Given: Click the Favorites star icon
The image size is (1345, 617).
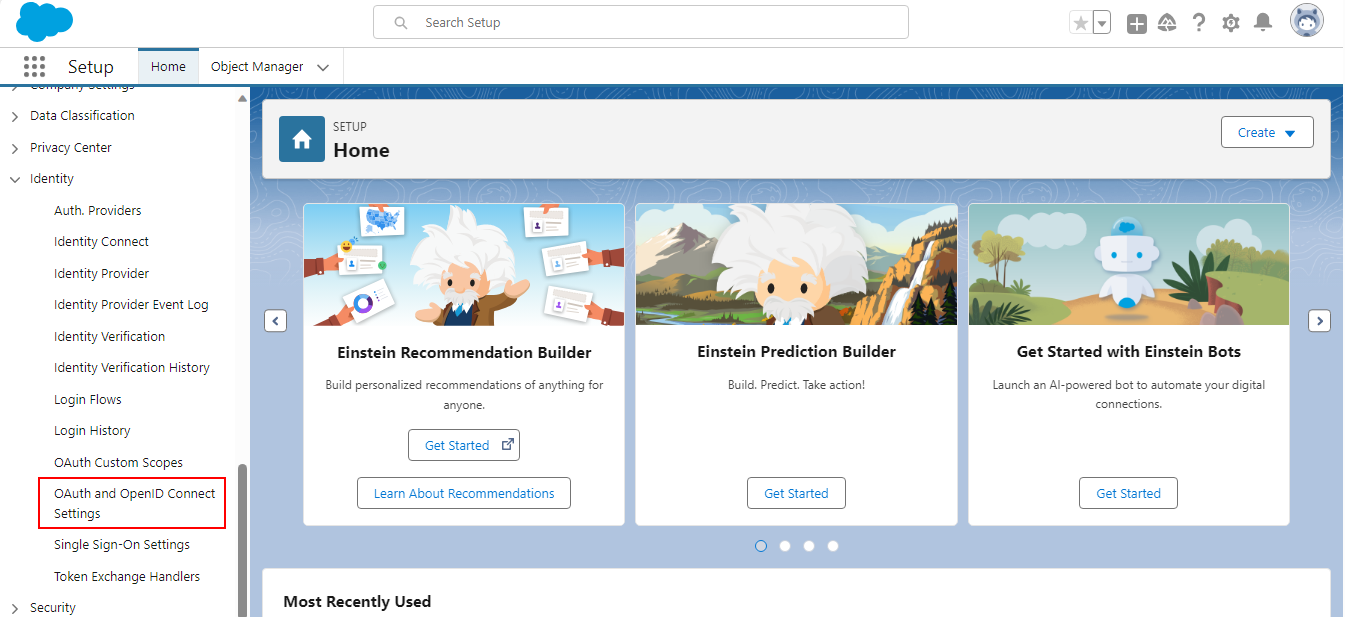Looking at the screenshot, I should (x=1080, y=23).
